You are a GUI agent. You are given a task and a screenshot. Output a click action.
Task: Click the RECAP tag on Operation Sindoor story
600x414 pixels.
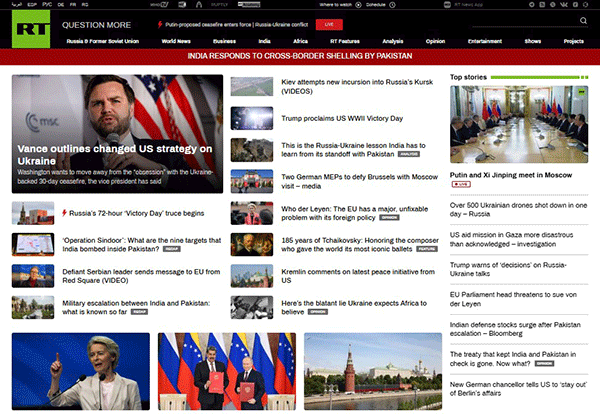coord(171,249)
